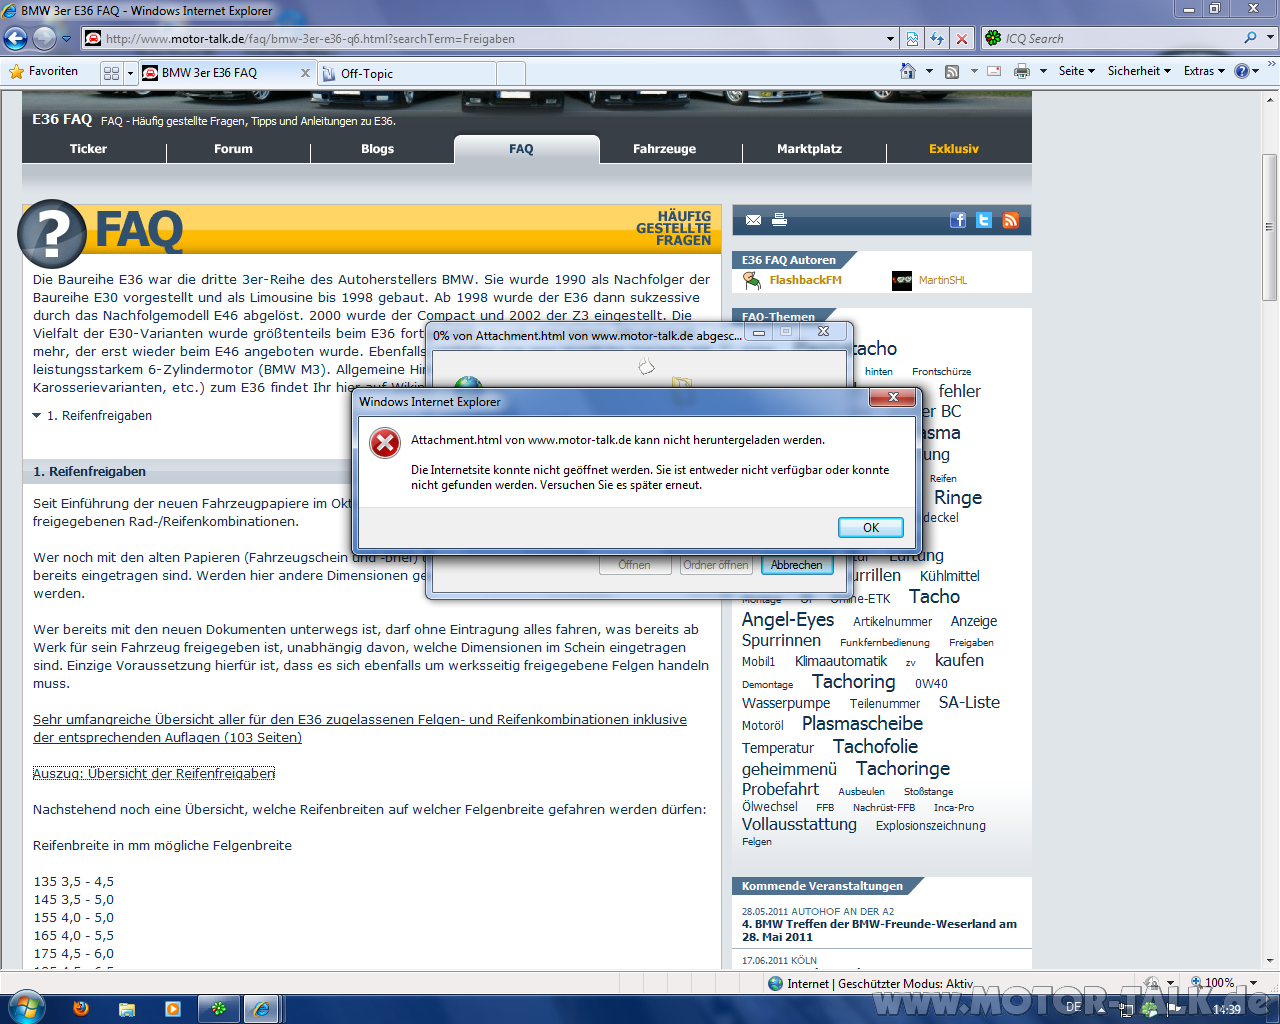Click the compatibility view icon

click(912, 39)
